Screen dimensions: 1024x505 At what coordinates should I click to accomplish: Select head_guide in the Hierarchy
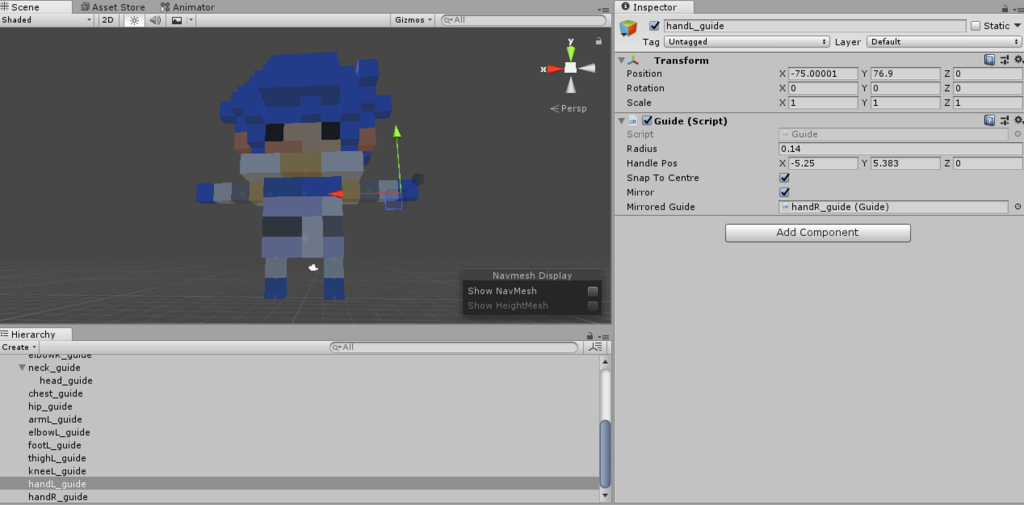(66, 381)
